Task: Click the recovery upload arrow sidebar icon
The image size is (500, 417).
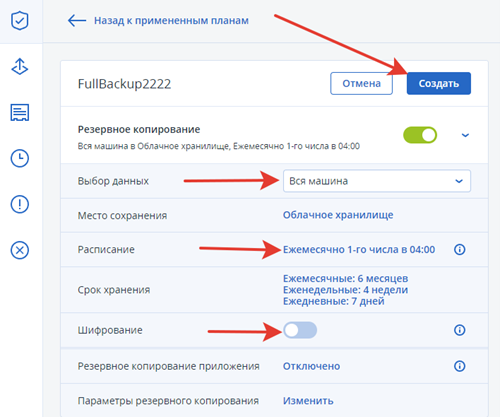Action: (20, 66)
